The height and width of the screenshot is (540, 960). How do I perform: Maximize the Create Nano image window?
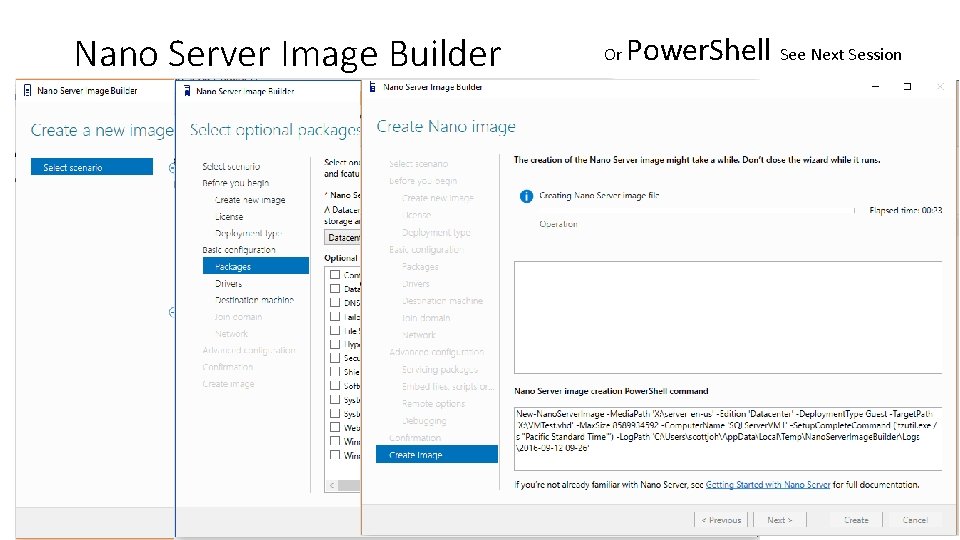(907, 87)
